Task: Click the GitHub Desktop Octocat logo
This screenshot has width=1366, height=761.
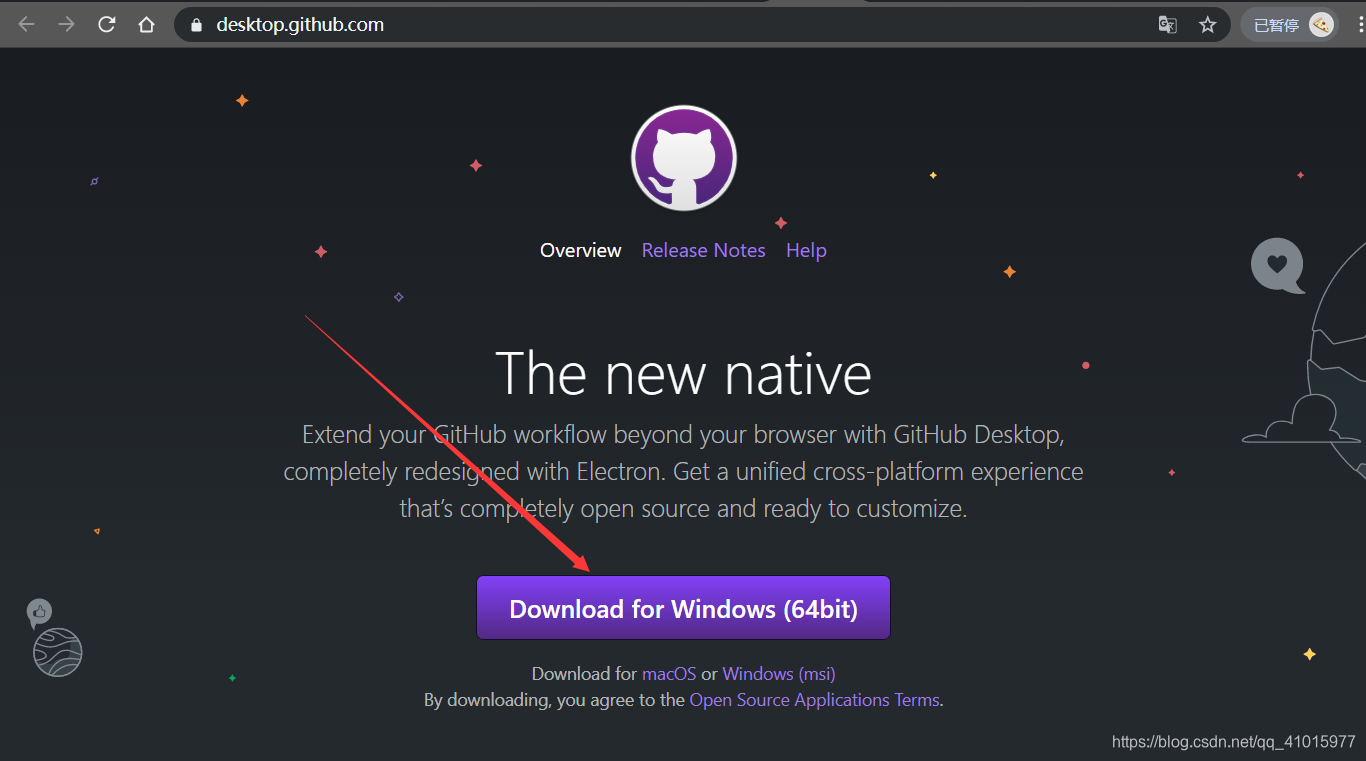Action: coord(684,158)
